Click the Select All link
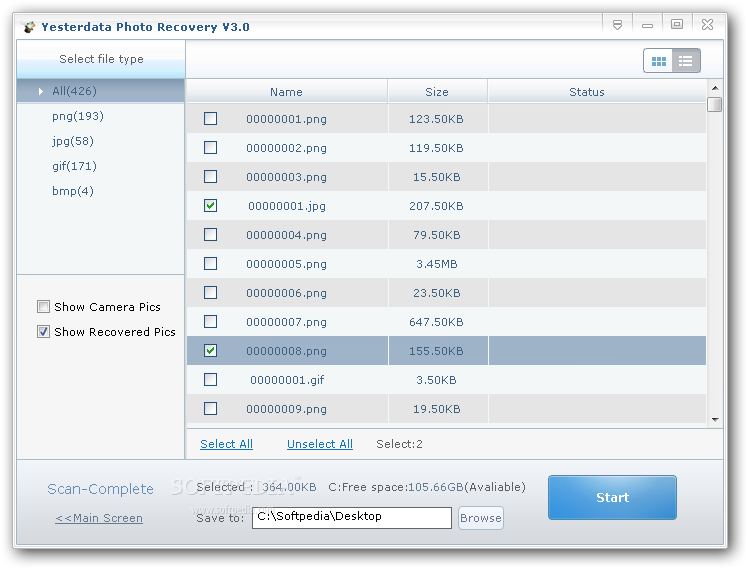 (x=227, y=444)
